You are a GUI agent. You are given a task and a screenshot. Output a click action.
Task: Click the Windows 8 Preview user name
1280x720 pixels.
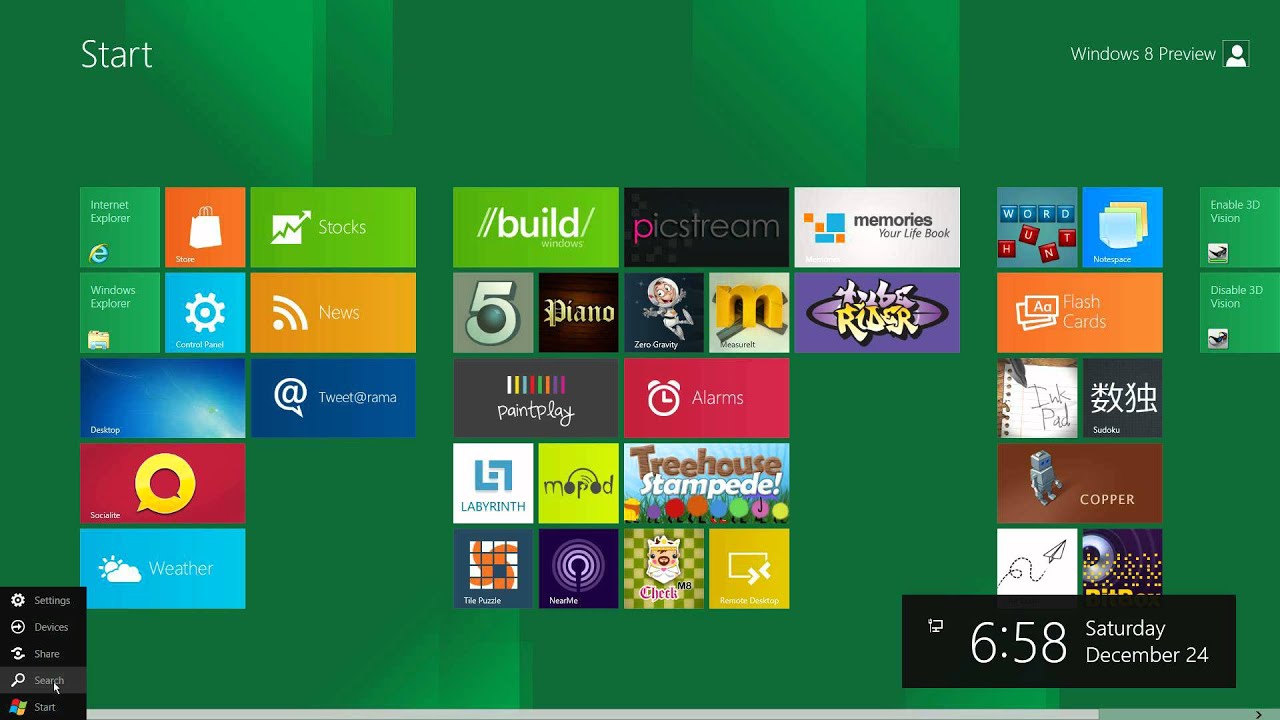tap(1143, 54)
